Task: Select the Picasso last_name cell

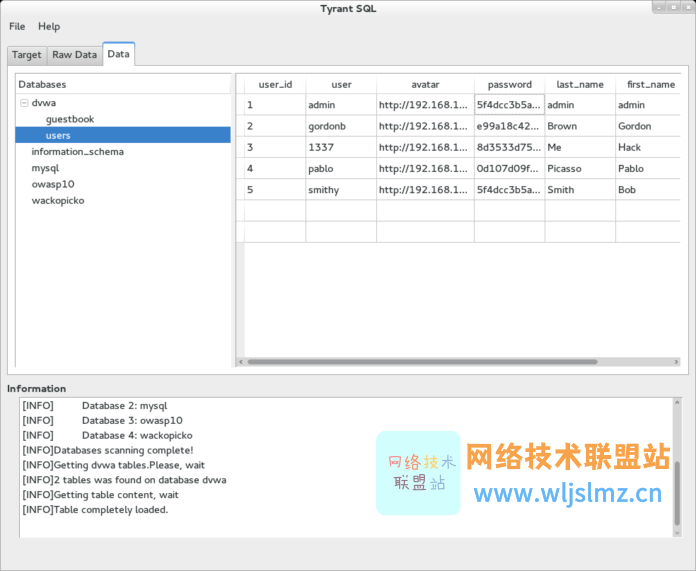Action: point(580,169)
